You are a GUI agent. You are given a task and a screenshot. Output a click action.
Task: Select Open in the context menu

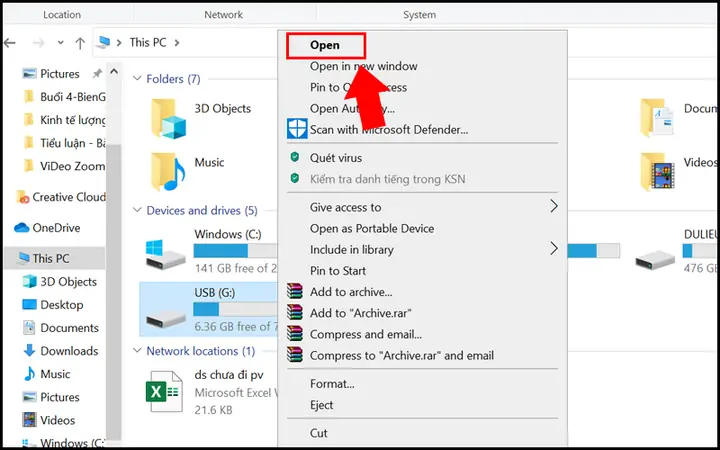tap(326, 45)
